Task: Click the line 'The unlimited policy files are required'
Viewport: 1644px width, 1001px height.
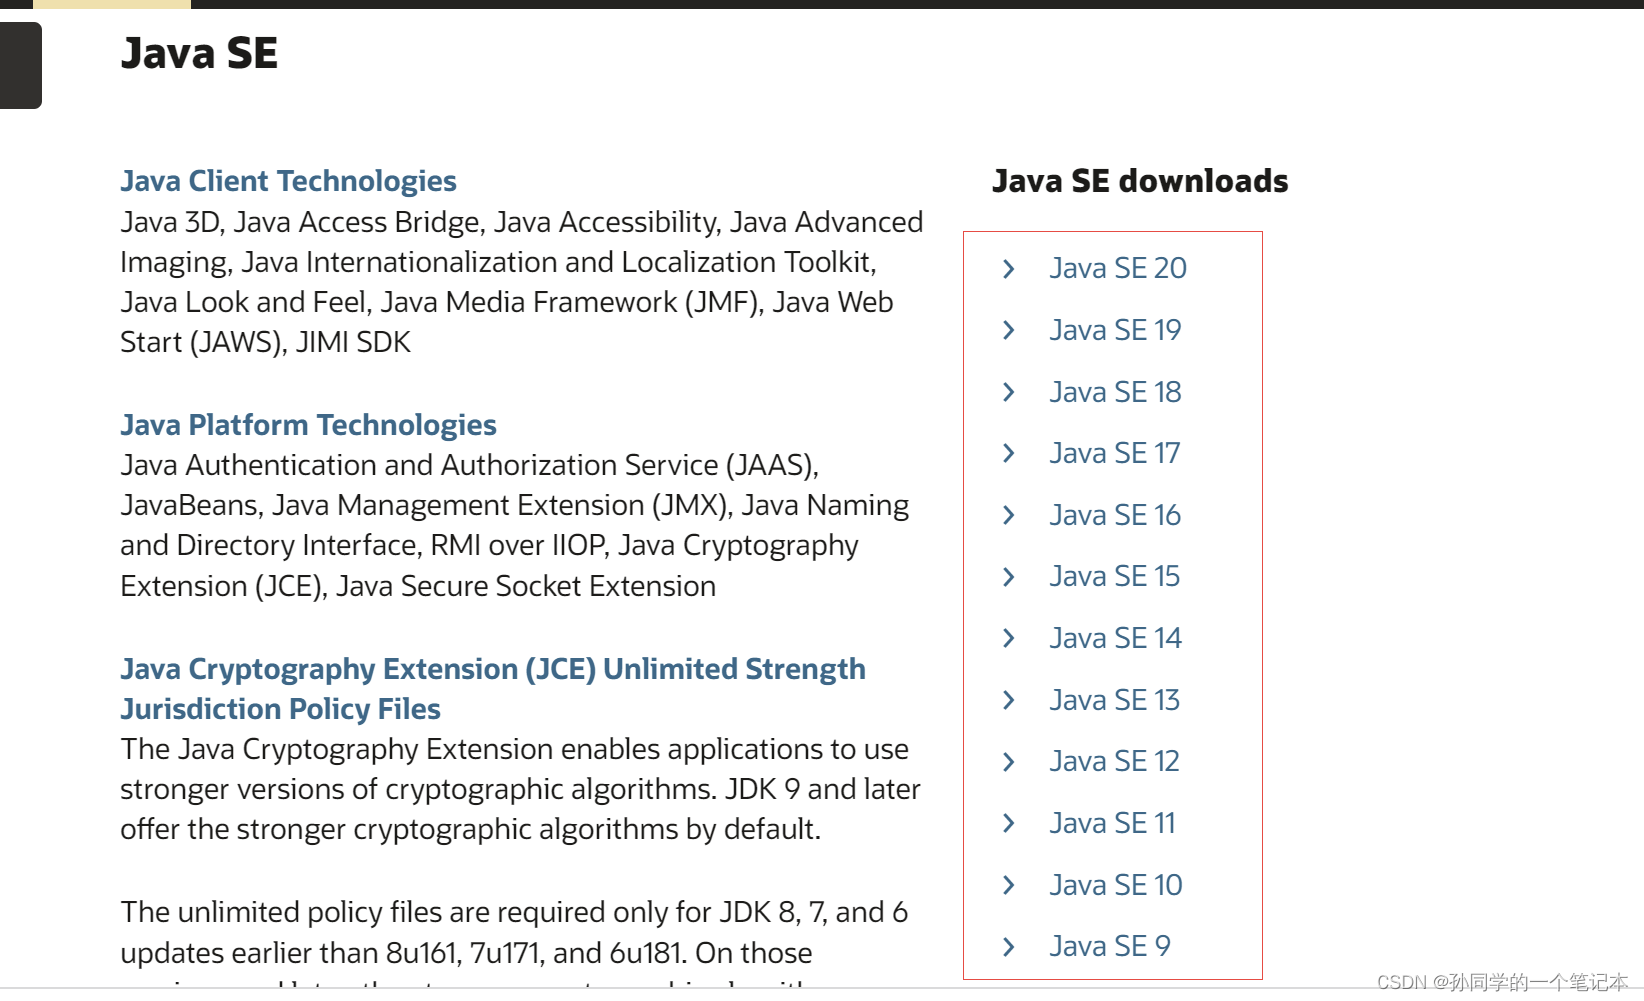Action: coord(513,912)
